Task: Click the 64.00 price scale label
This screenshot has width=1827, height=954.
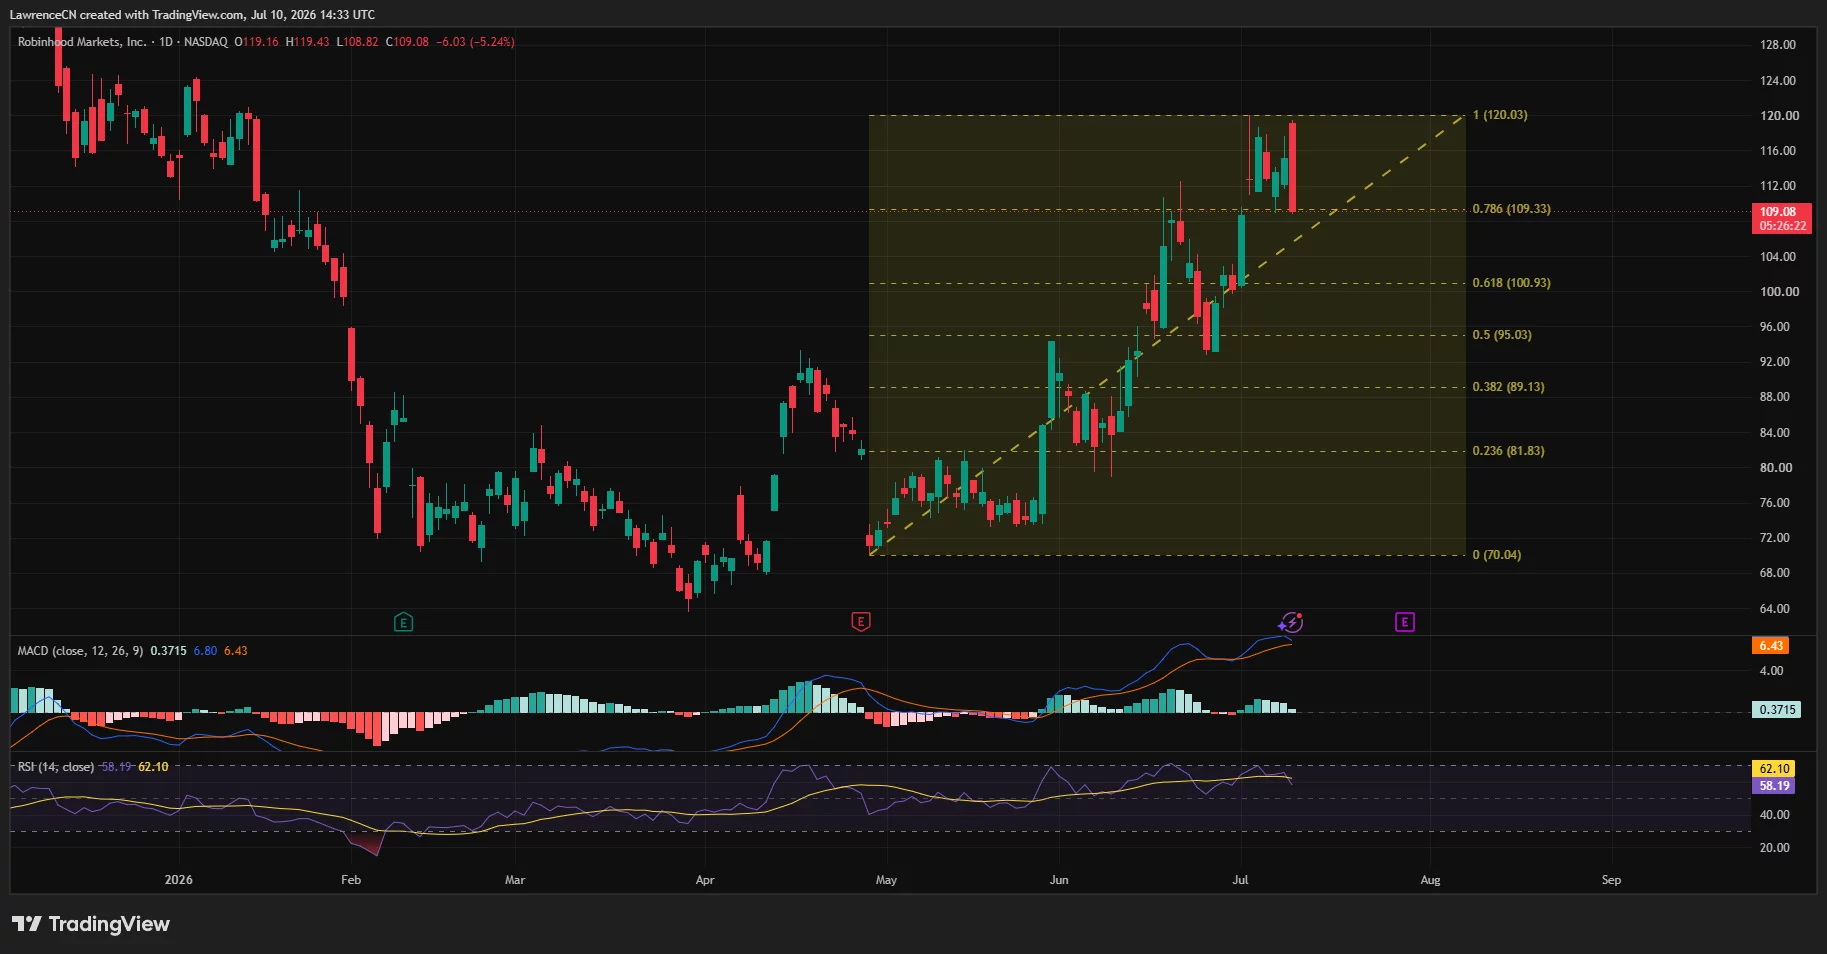Action: pyautogui.click(x=1775, y=609)
